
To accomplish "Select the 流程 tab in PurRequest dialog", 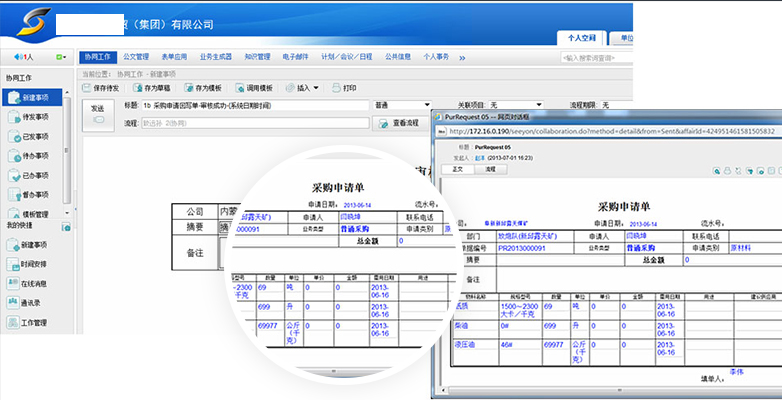I will 489,170.
